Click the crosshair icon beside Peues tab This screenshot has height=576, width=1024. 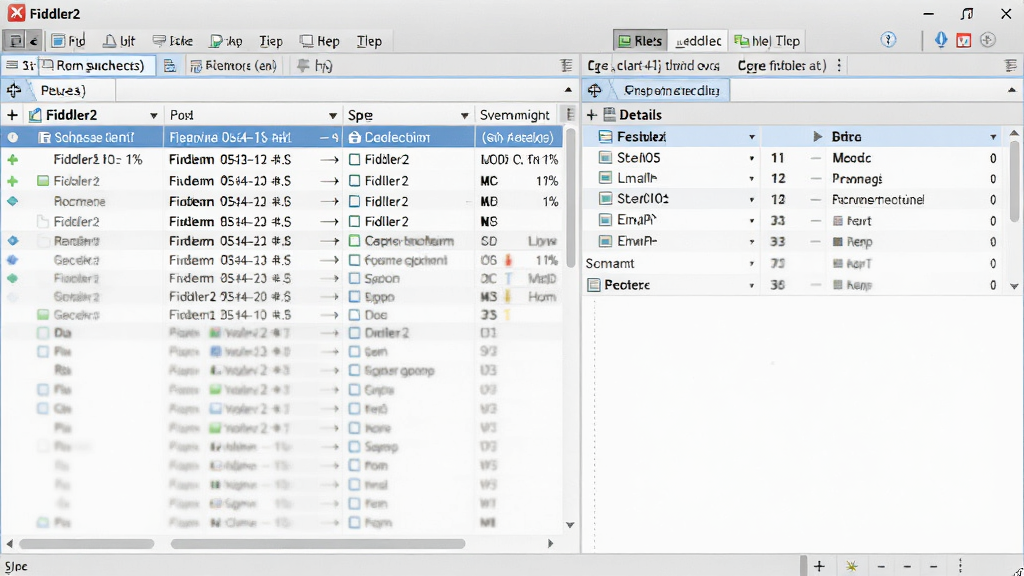coord(14,90)
